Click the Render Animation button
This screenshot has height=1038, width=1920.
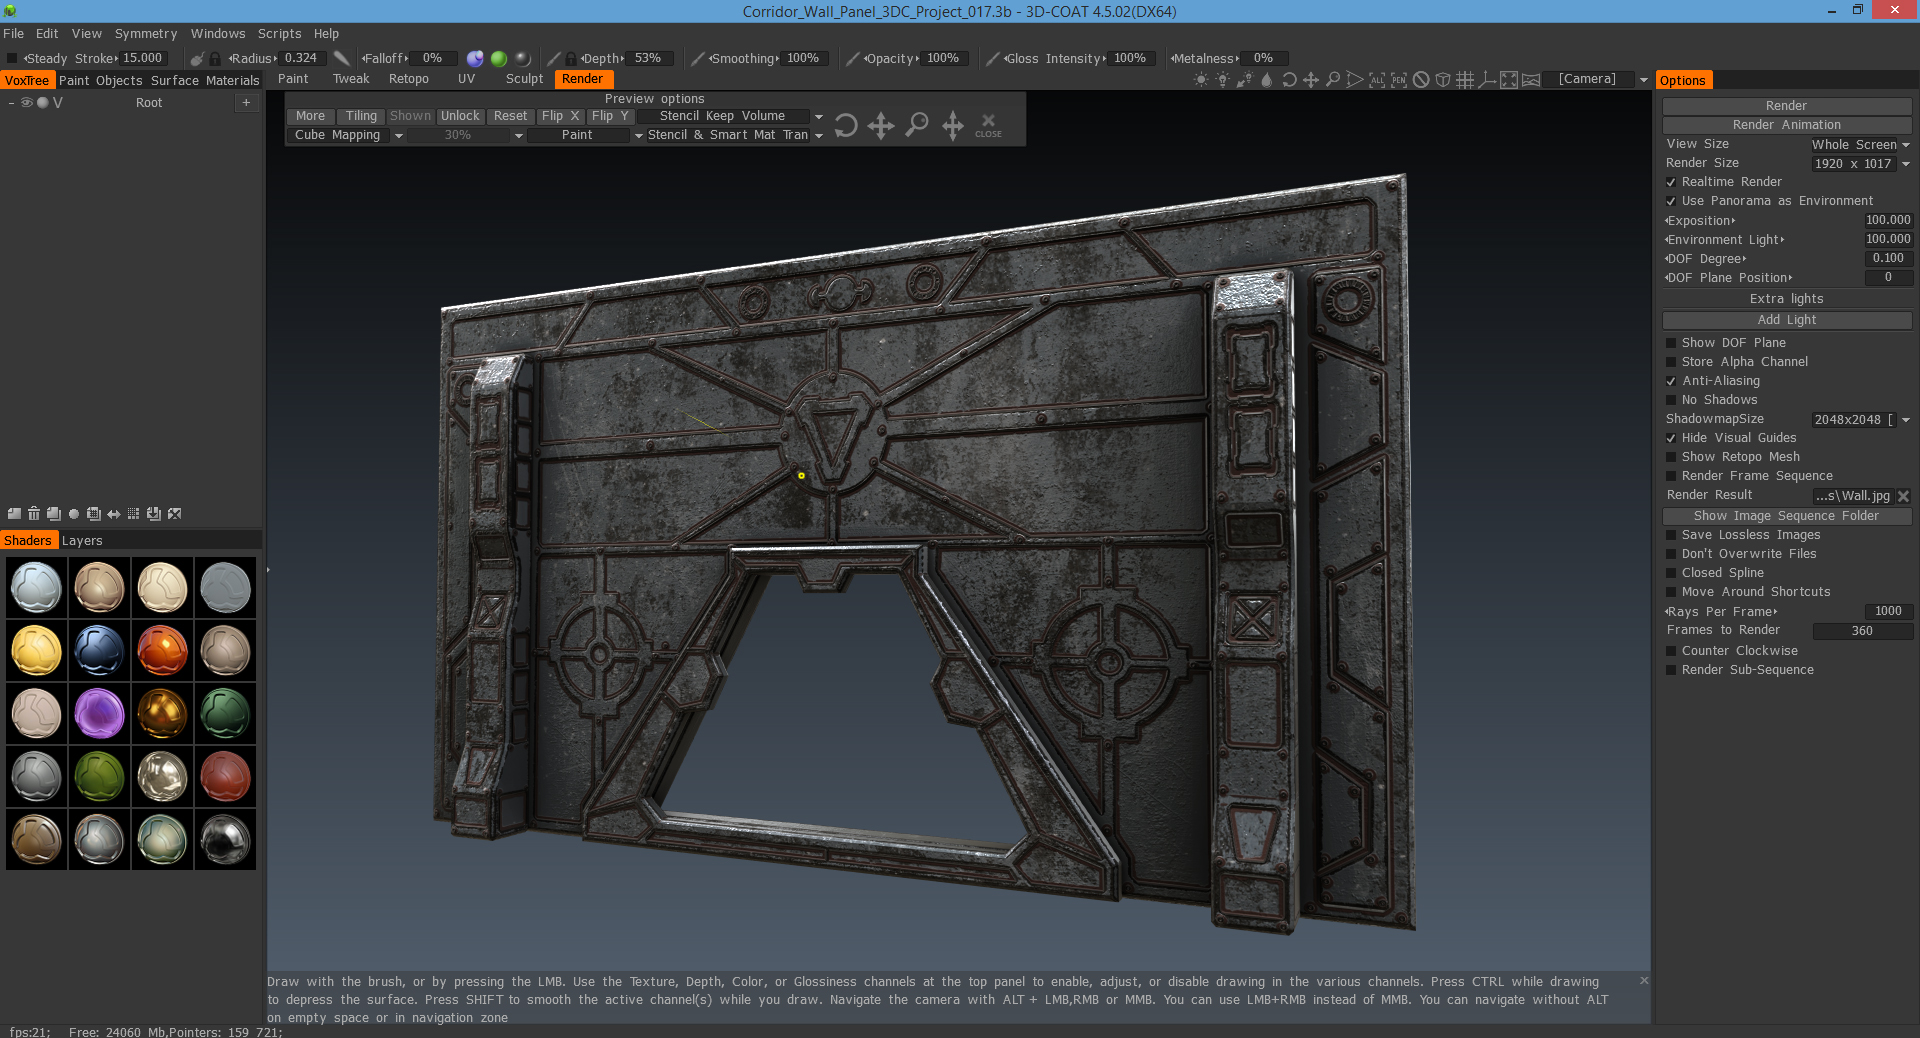1787,125
